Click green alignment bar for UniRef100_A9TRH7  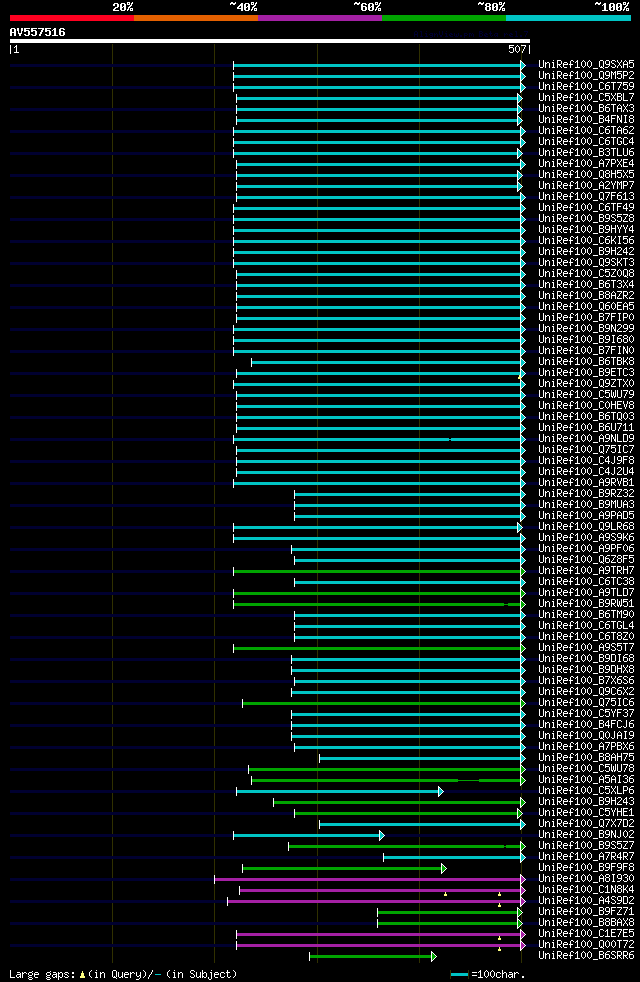(379, 571)
